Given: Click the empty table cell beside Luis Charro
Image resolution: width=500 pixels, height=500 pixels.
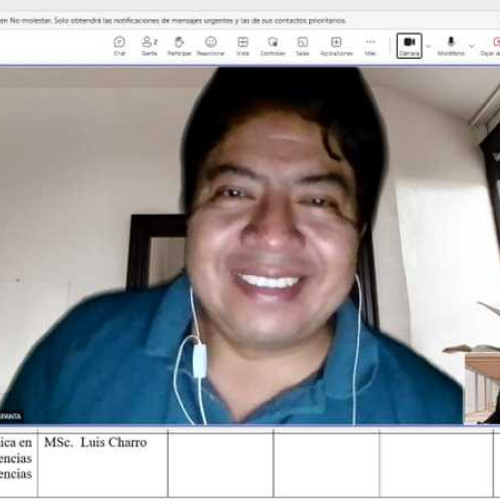Looking at the screenshot, I should point(221,464).
